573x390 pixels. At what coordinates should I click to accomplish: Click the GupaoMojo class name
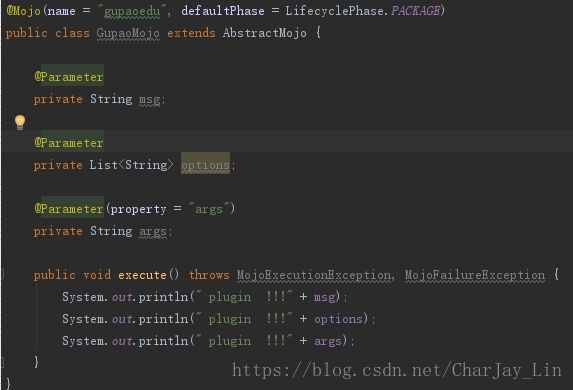(x=128, y=33)
